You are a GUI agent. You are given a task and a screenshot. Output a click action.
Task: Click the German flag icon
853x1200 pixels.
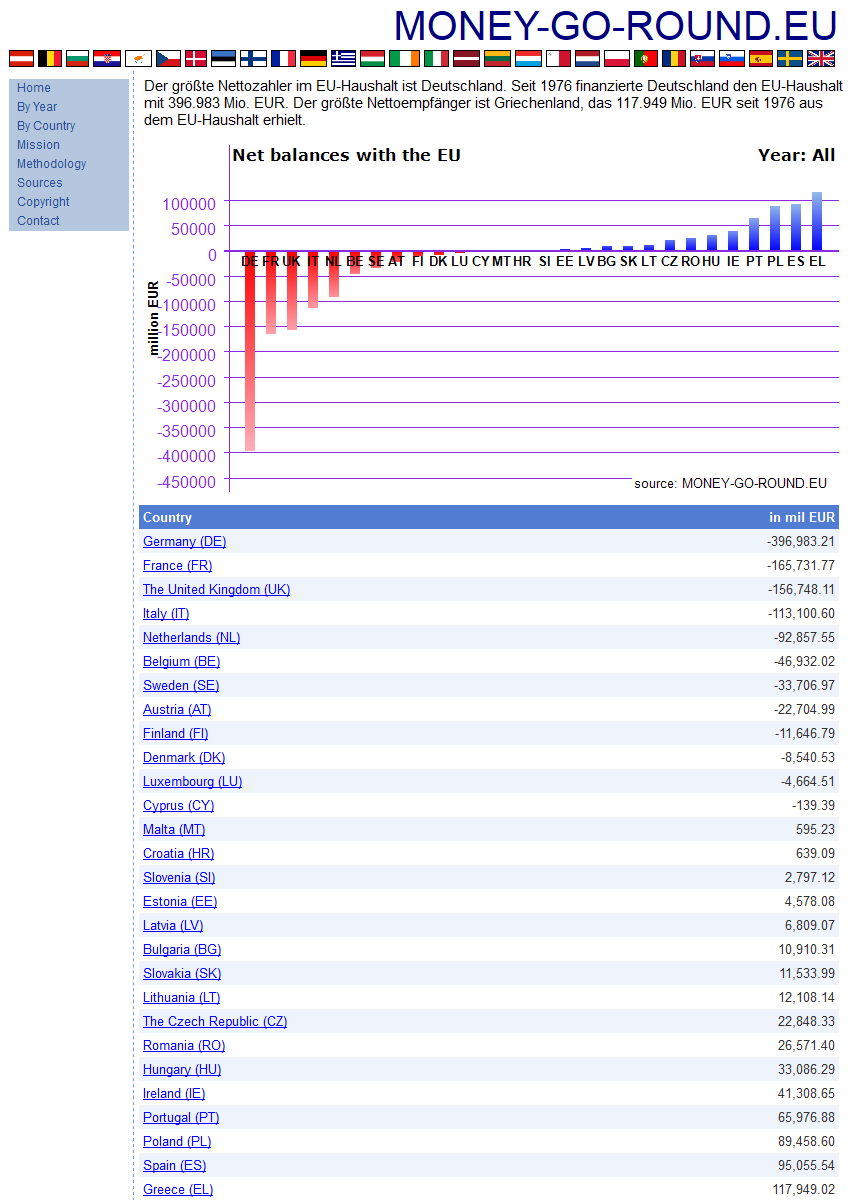(312, 59)
